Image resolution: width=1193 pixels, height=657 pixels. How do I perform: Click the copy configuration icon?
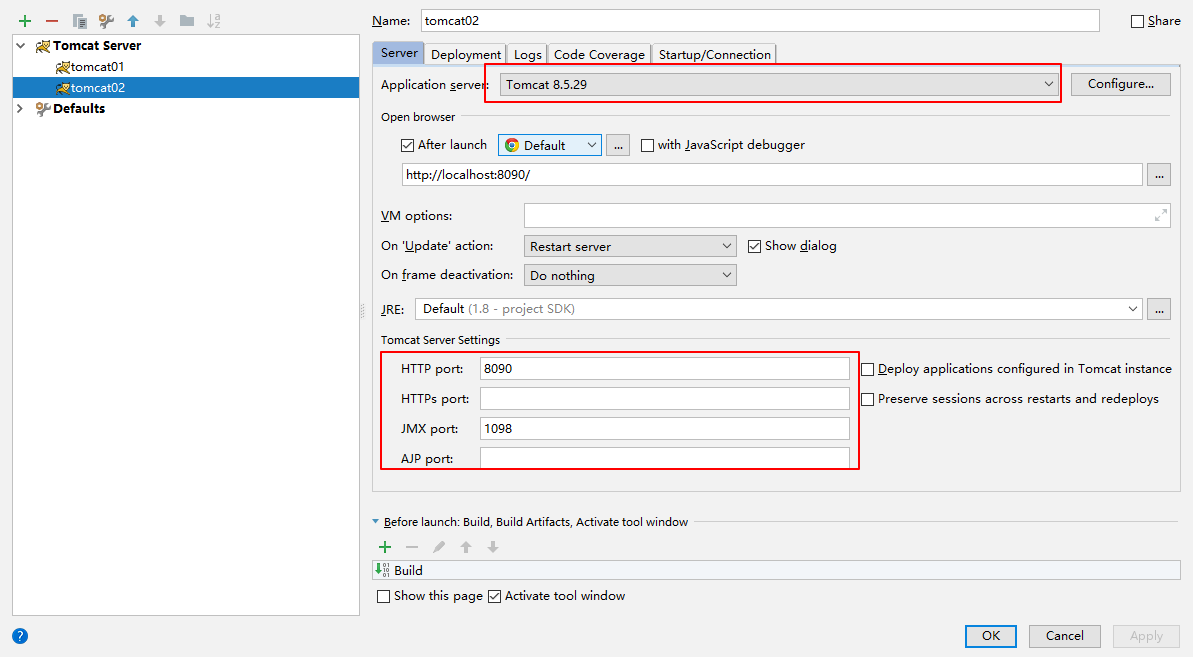(x=79, y=21)
